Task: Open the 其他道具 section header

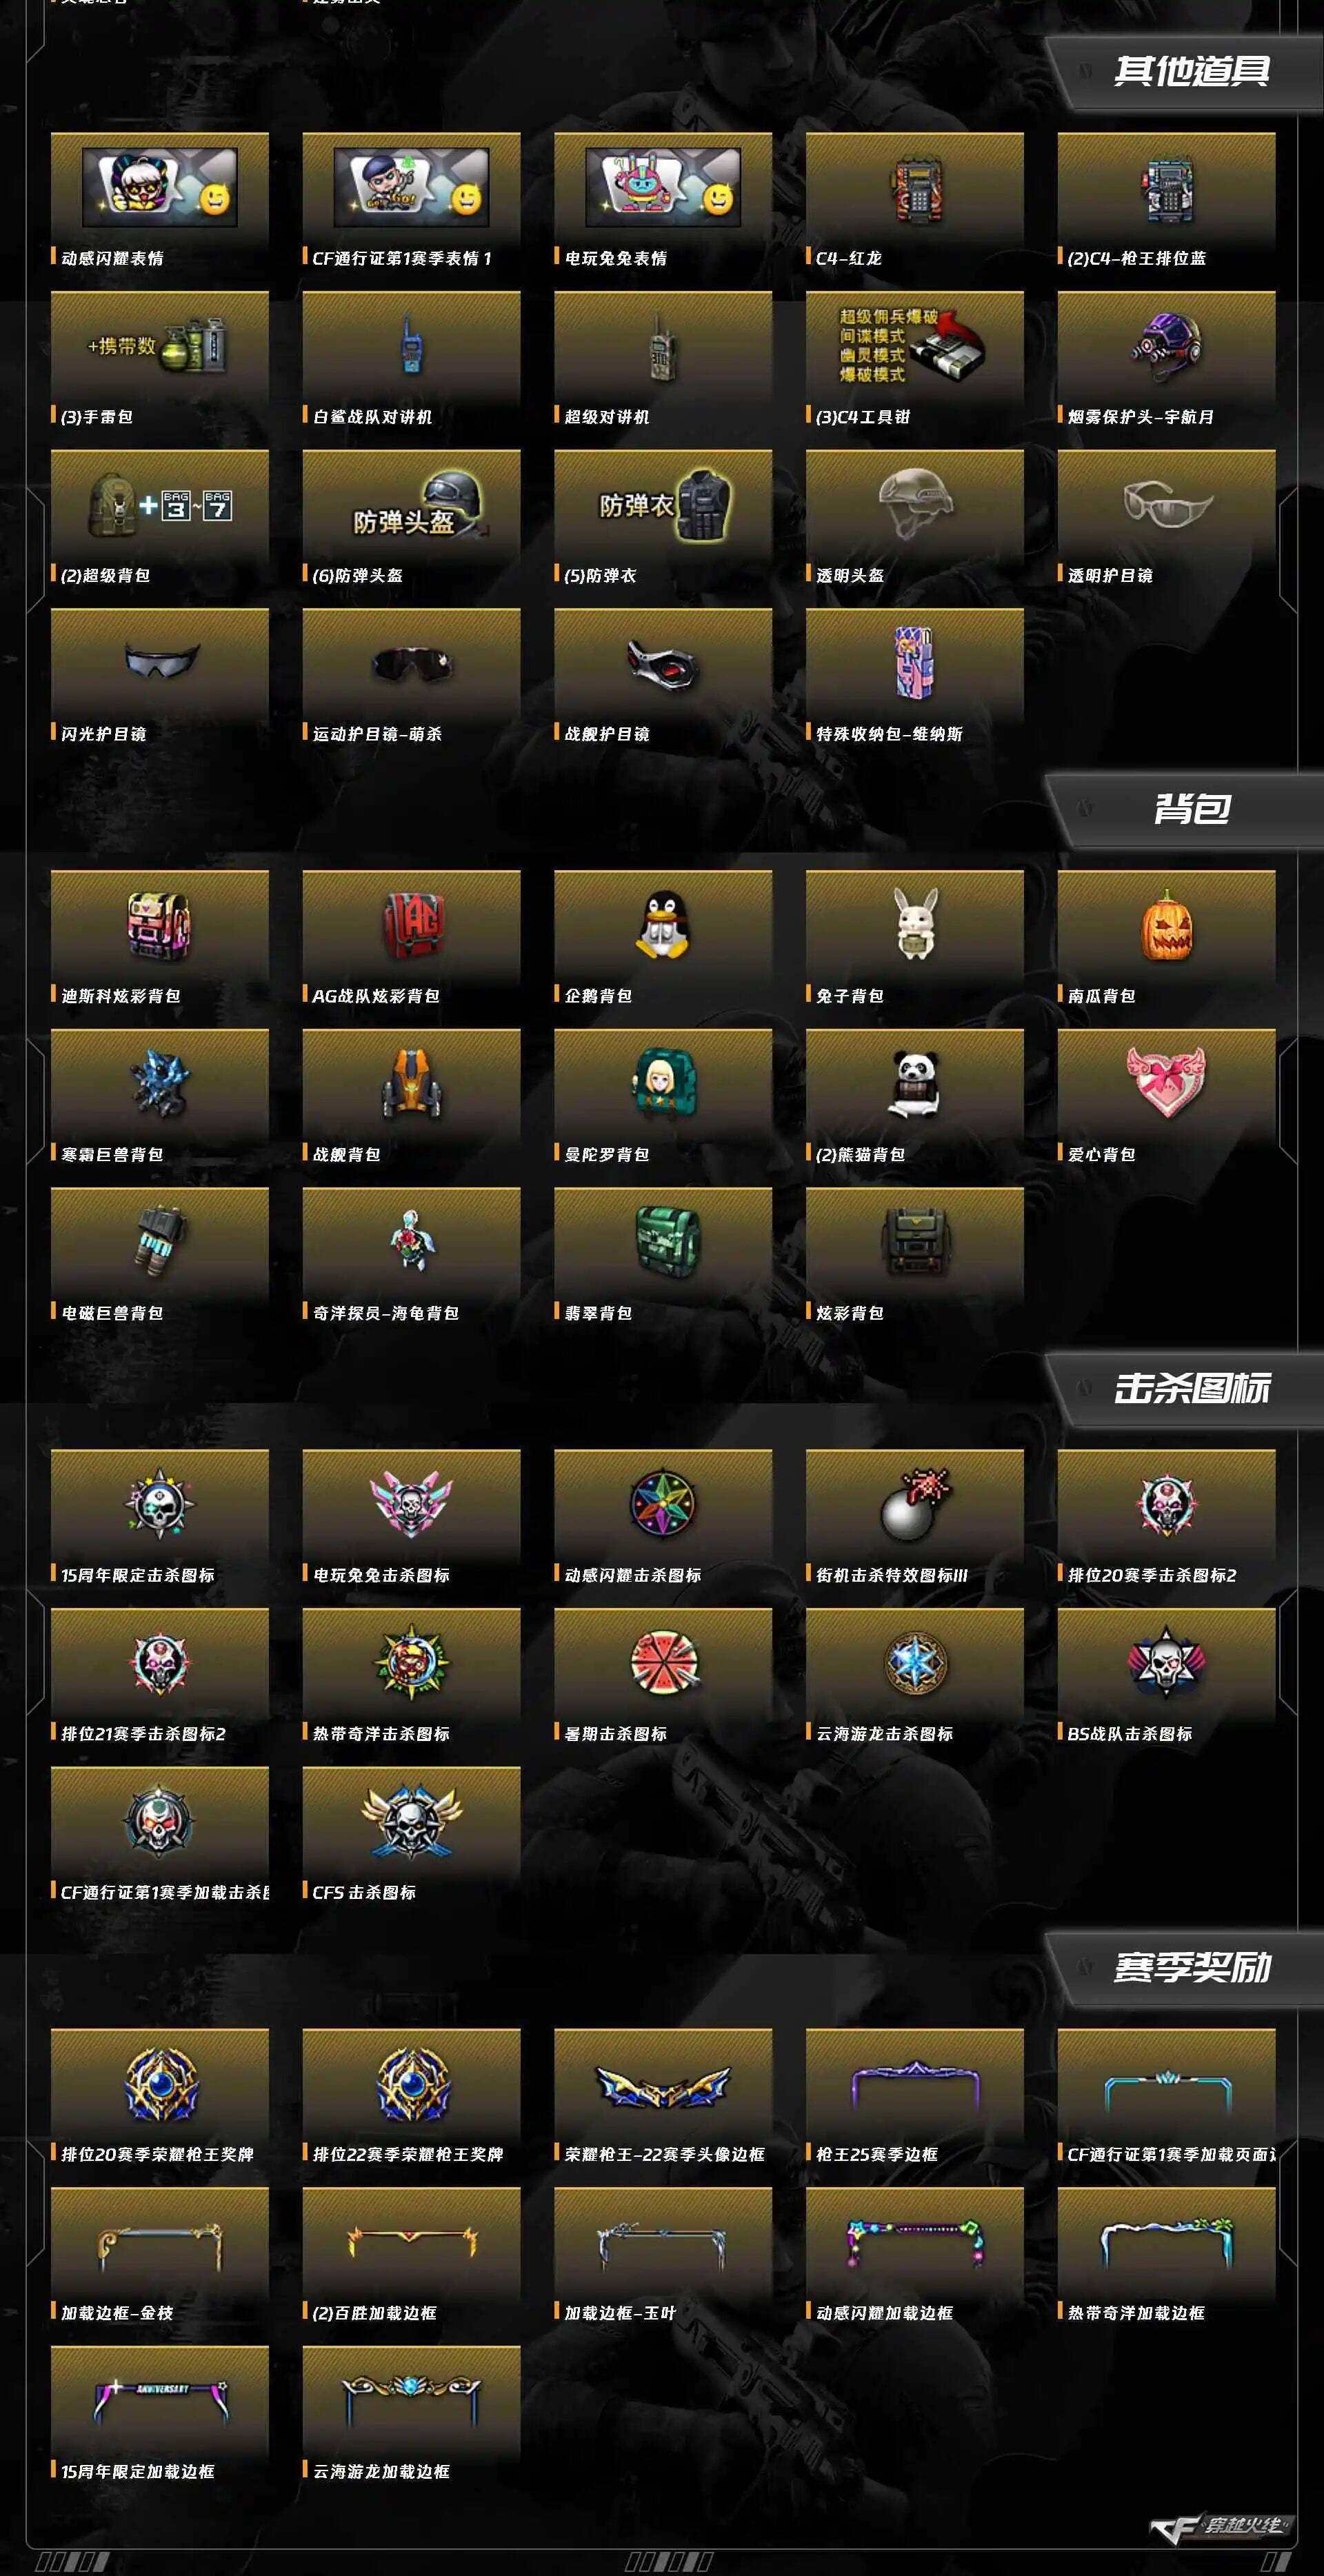Action: point(1192,71)
